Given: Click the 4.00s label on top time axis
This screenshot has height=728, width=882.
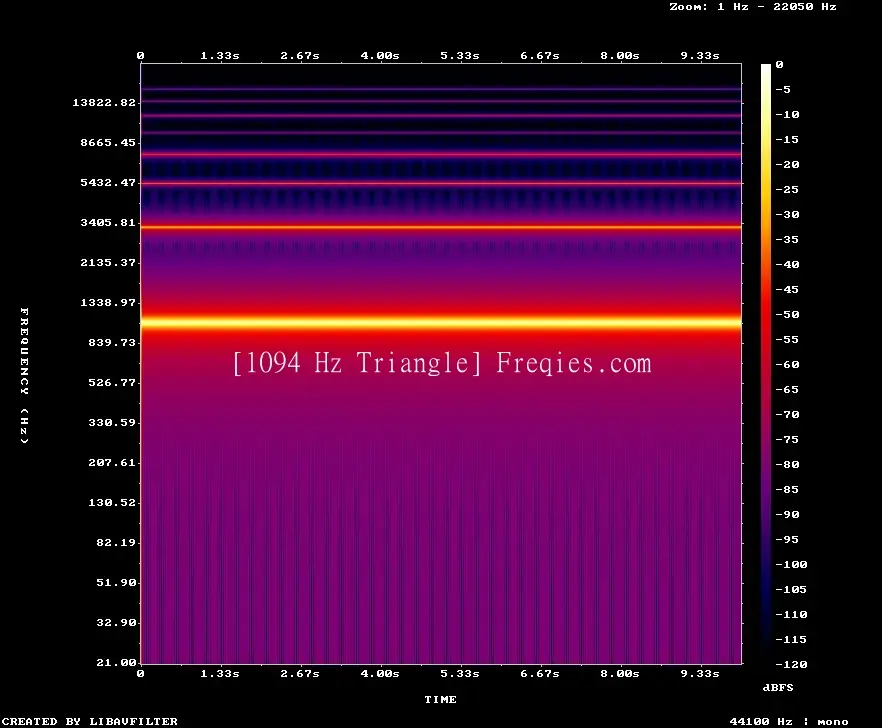Looking at the screenshot, I should coord(380,56).
